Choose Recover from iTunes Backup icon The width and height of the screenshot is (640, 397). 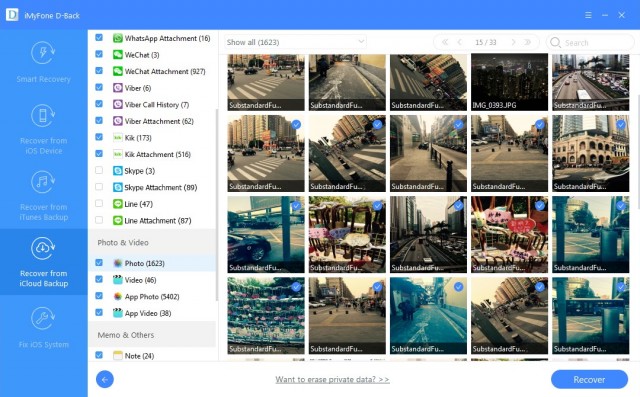pos(43,182)
